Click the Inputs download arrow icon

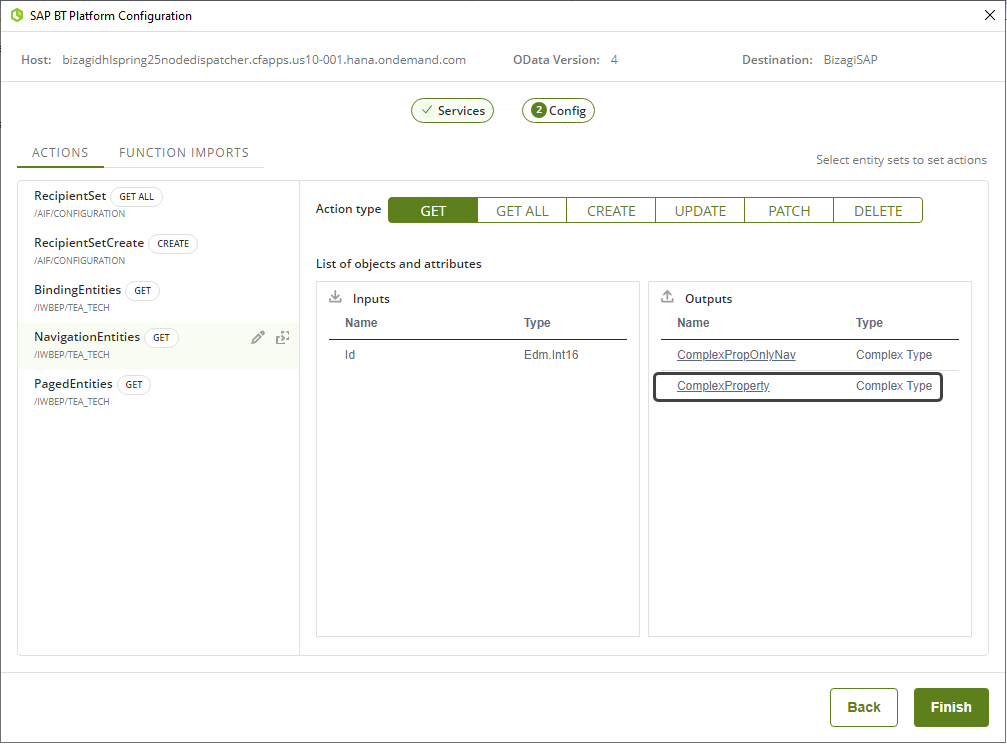tap(335, 298)
